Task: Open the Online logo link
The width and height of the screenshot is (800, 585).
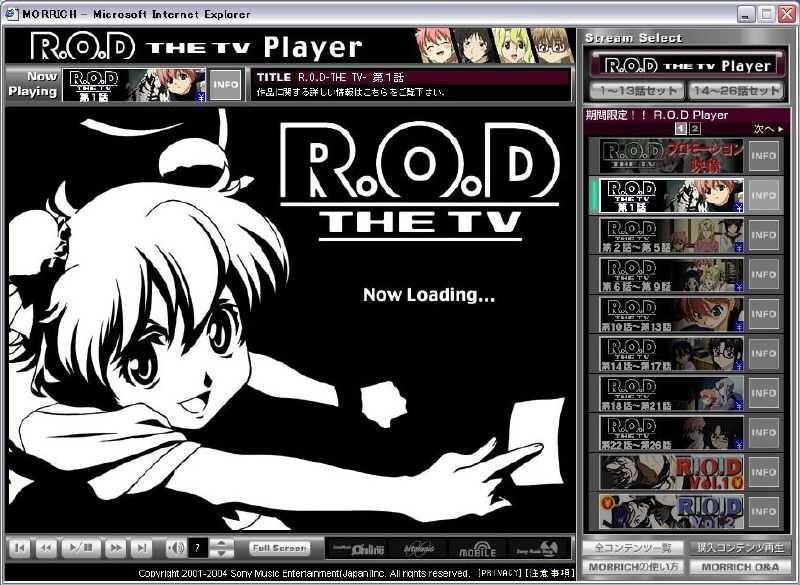Action: (356, 549)
